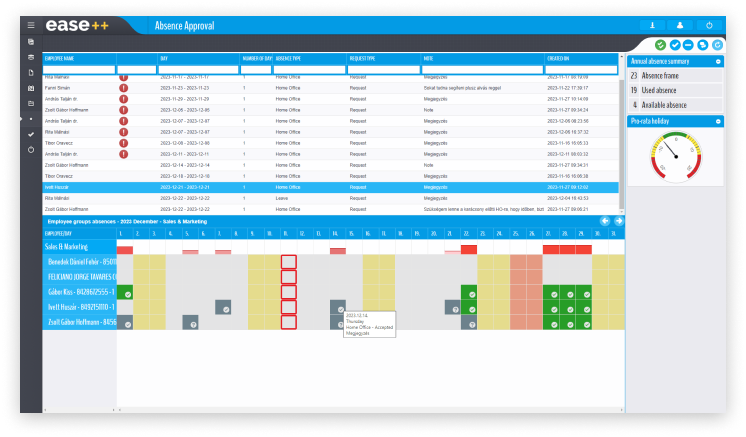Click the download icon in the top header
746x437 pixels.
pos(652,25)
